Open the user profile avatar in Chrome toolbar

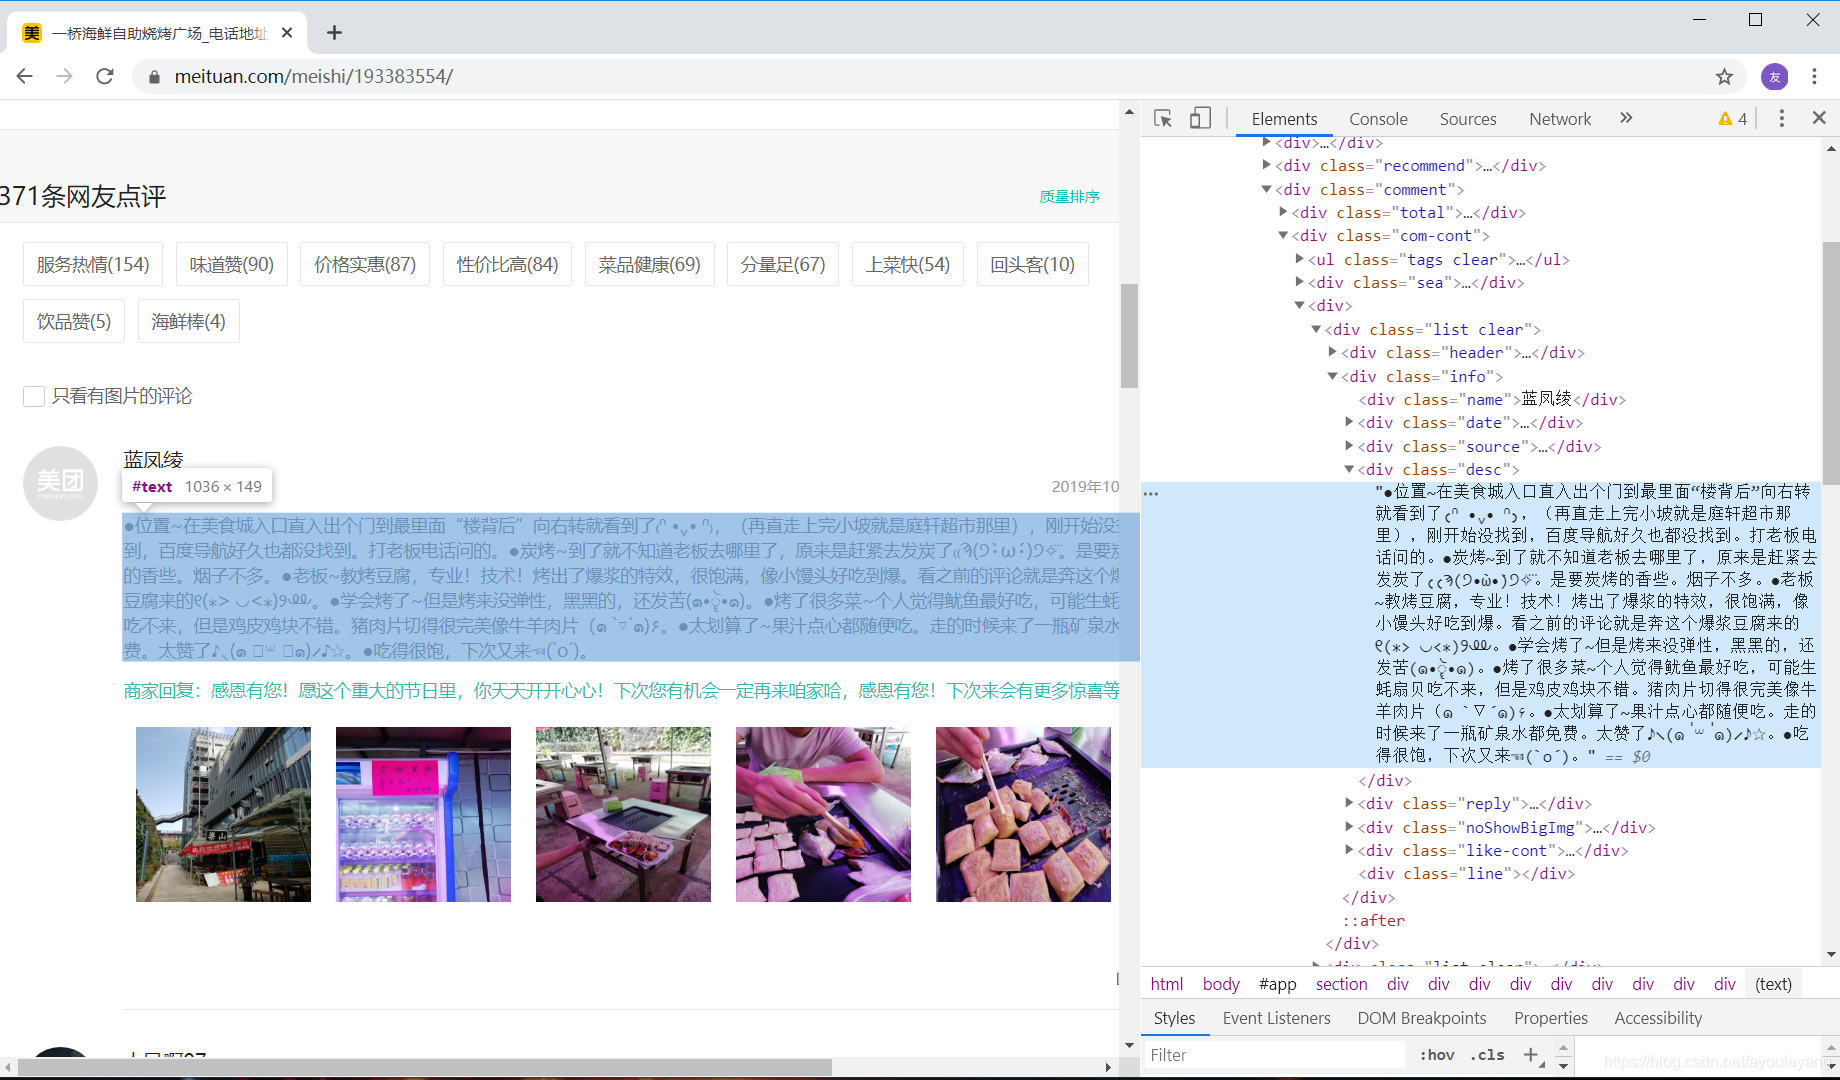[1775, 76]
